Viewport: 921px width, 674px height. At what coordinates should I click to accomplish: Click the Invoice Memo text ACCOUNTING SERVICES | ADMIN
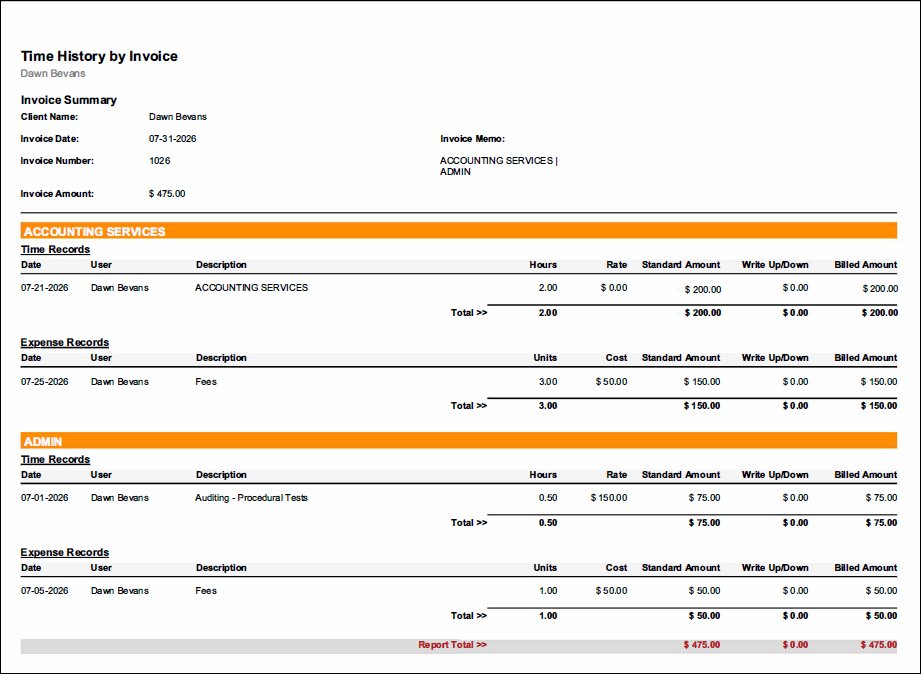pos(499,166)
